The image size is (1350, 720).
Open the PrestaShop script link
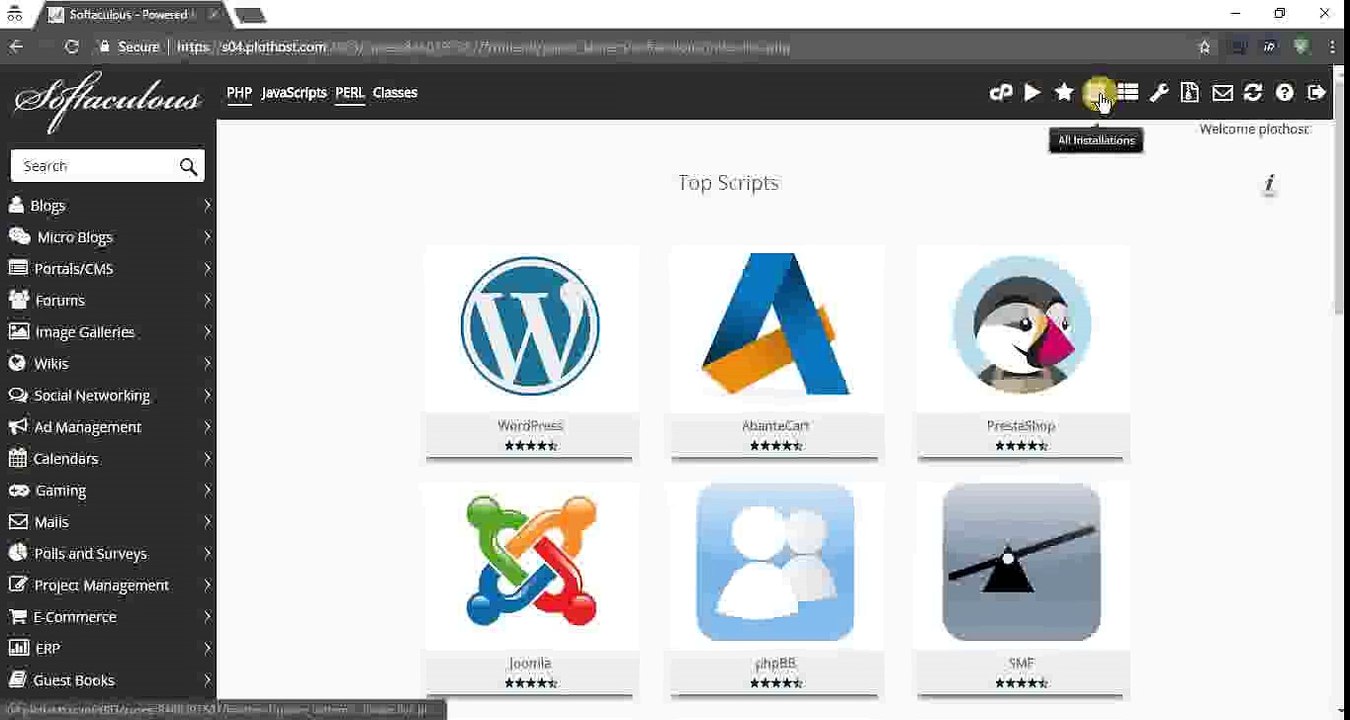point(1021,426)
